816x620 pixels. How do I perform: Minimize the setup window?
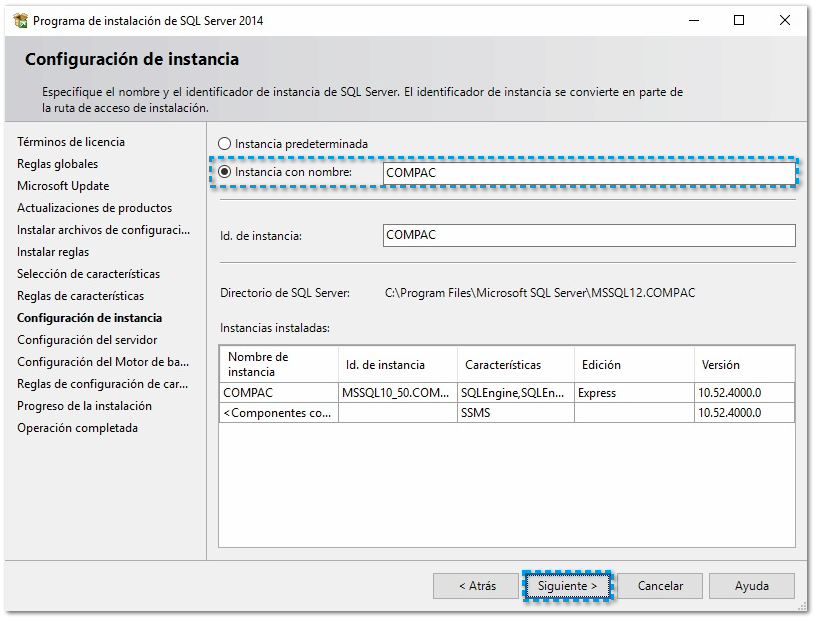click(694, 21)
